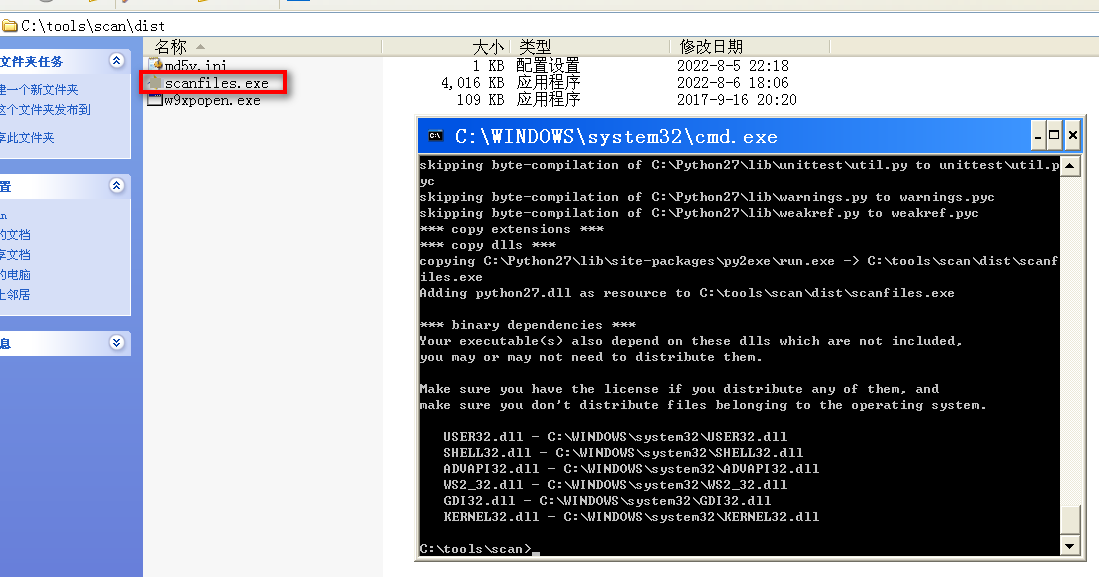Click the cmd scrollbar down arrow

coord(1070,546)
